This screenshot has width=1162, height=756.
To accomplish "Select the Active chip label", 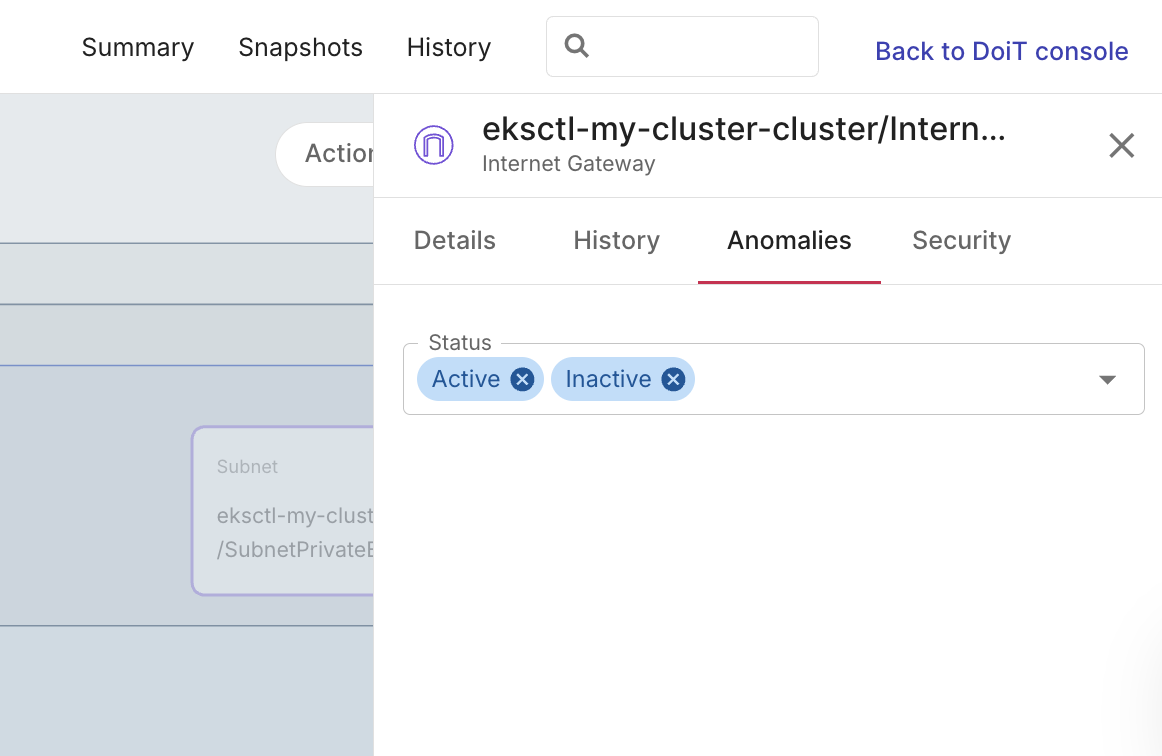I will tap(465, 379).
